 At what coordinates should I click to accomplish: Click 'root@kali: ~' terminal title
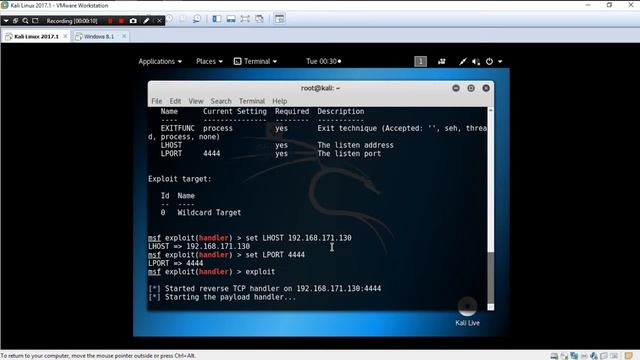[x=320, y=88]
